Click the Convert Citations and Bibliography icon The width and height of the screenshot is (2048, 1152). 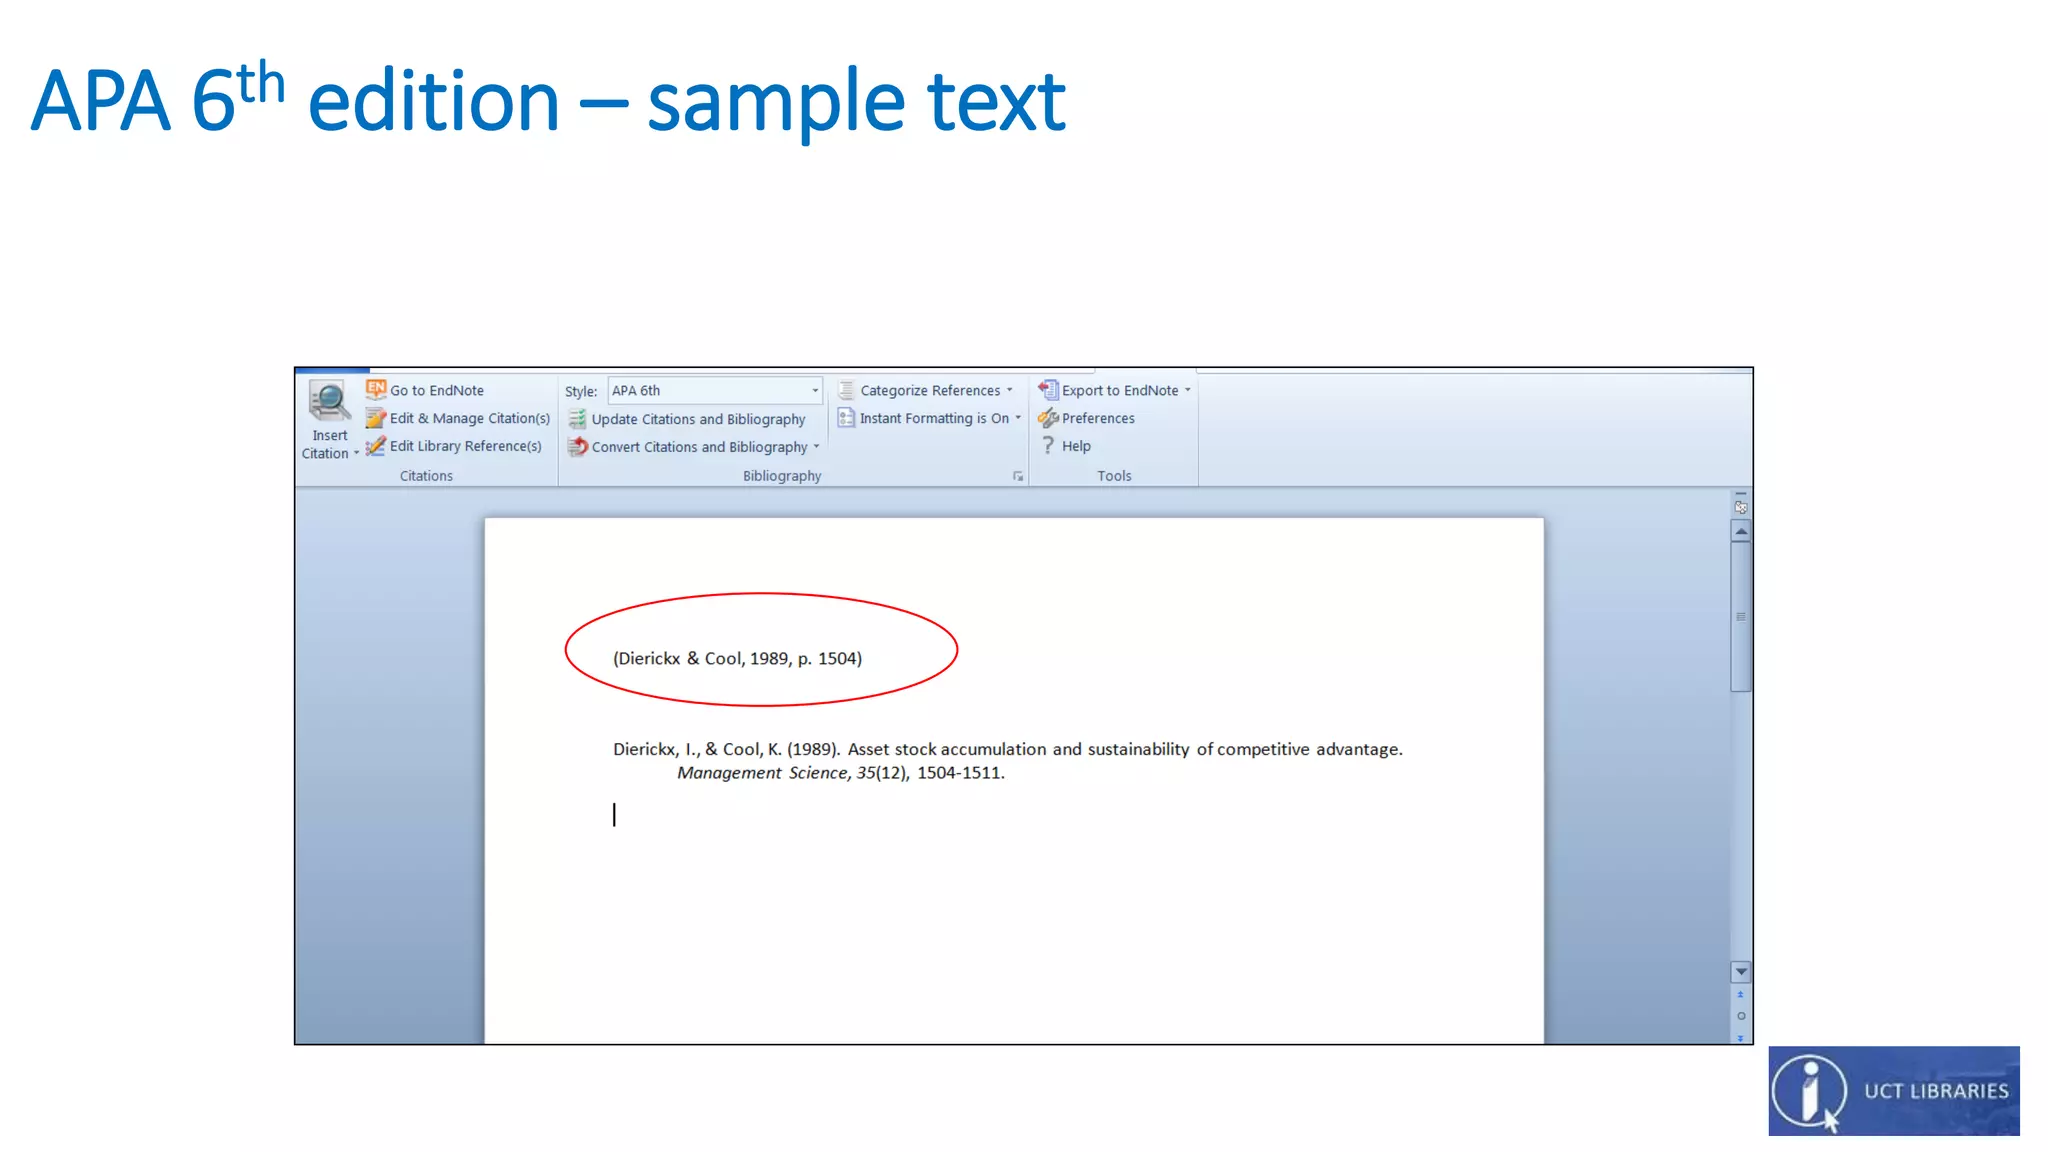(578, 447)
